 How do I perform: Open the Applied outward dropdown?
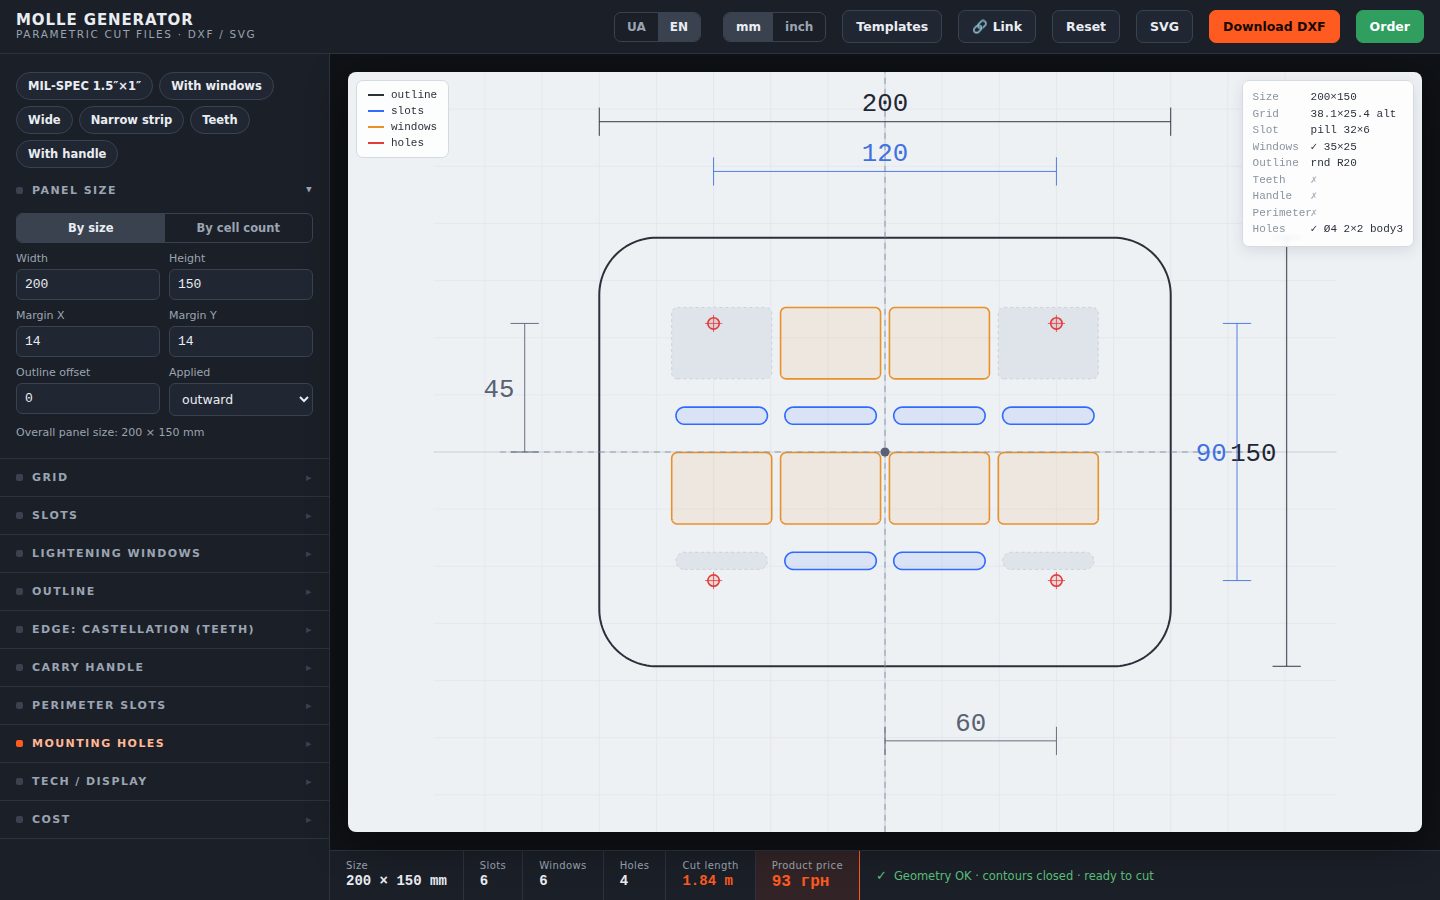pyautogui.click(x=241, y=399)
